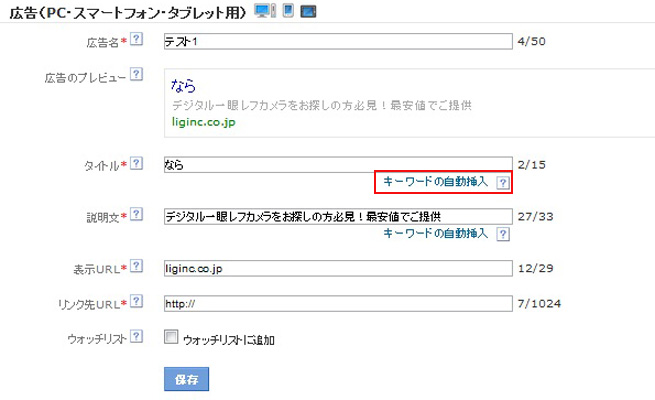Click the PC device icon in header
655x400 pixels.
265,11
